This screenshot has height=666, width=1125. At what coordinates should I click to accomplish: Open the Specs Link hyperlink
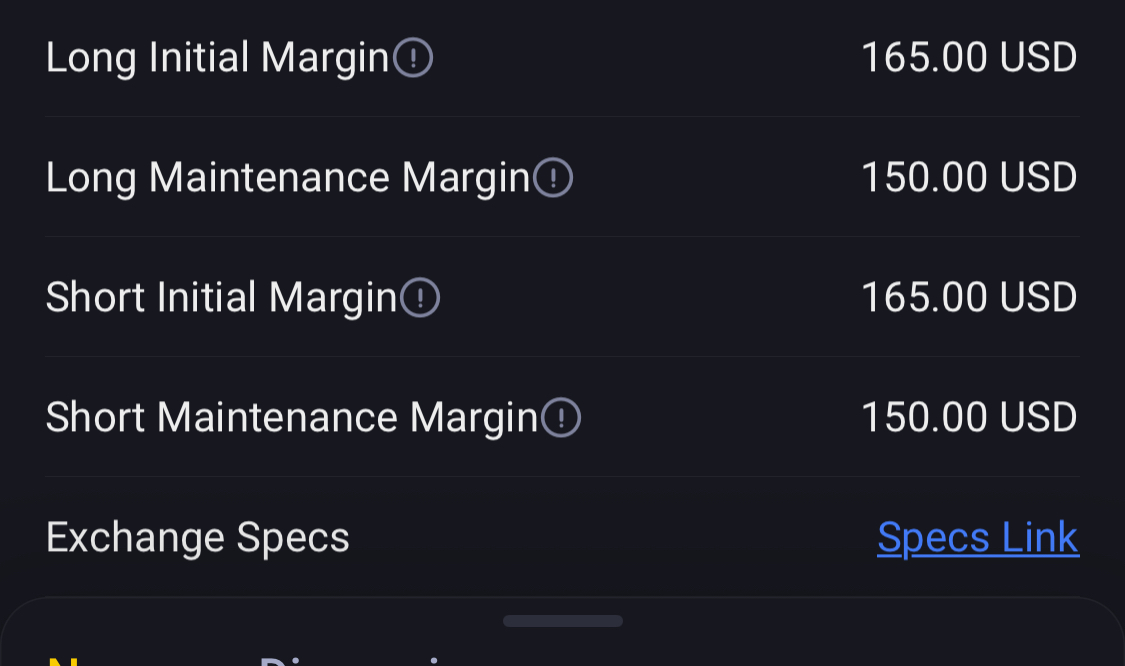[x=977, y=538]
